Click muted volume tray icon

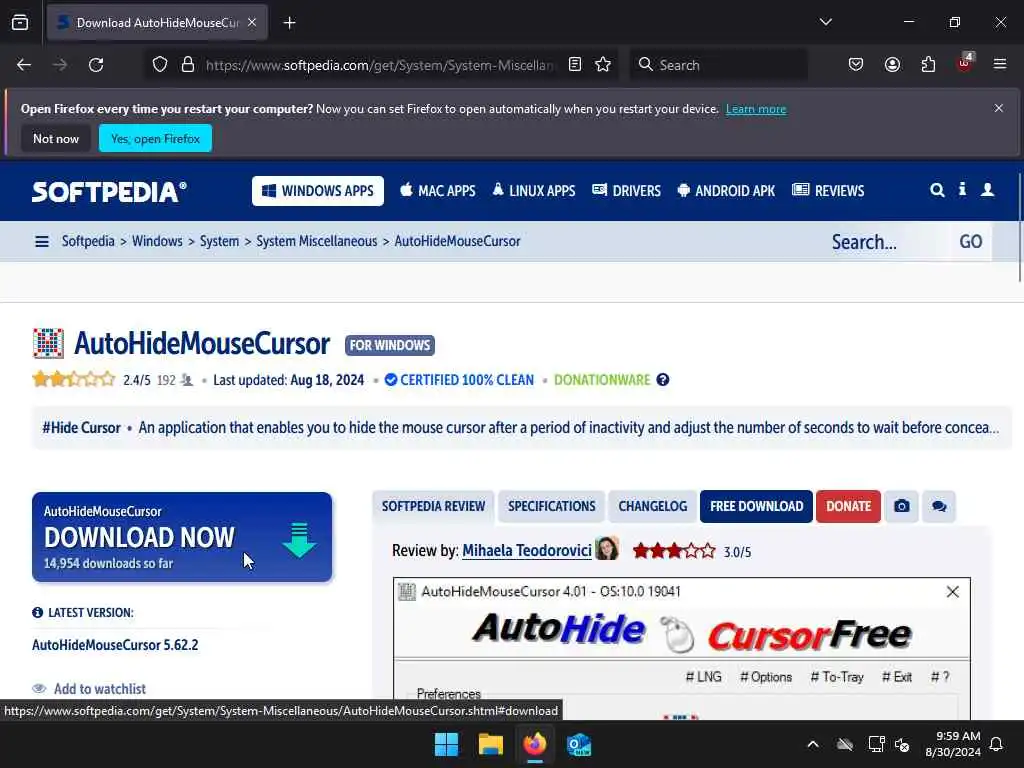(x=903, y=744)
